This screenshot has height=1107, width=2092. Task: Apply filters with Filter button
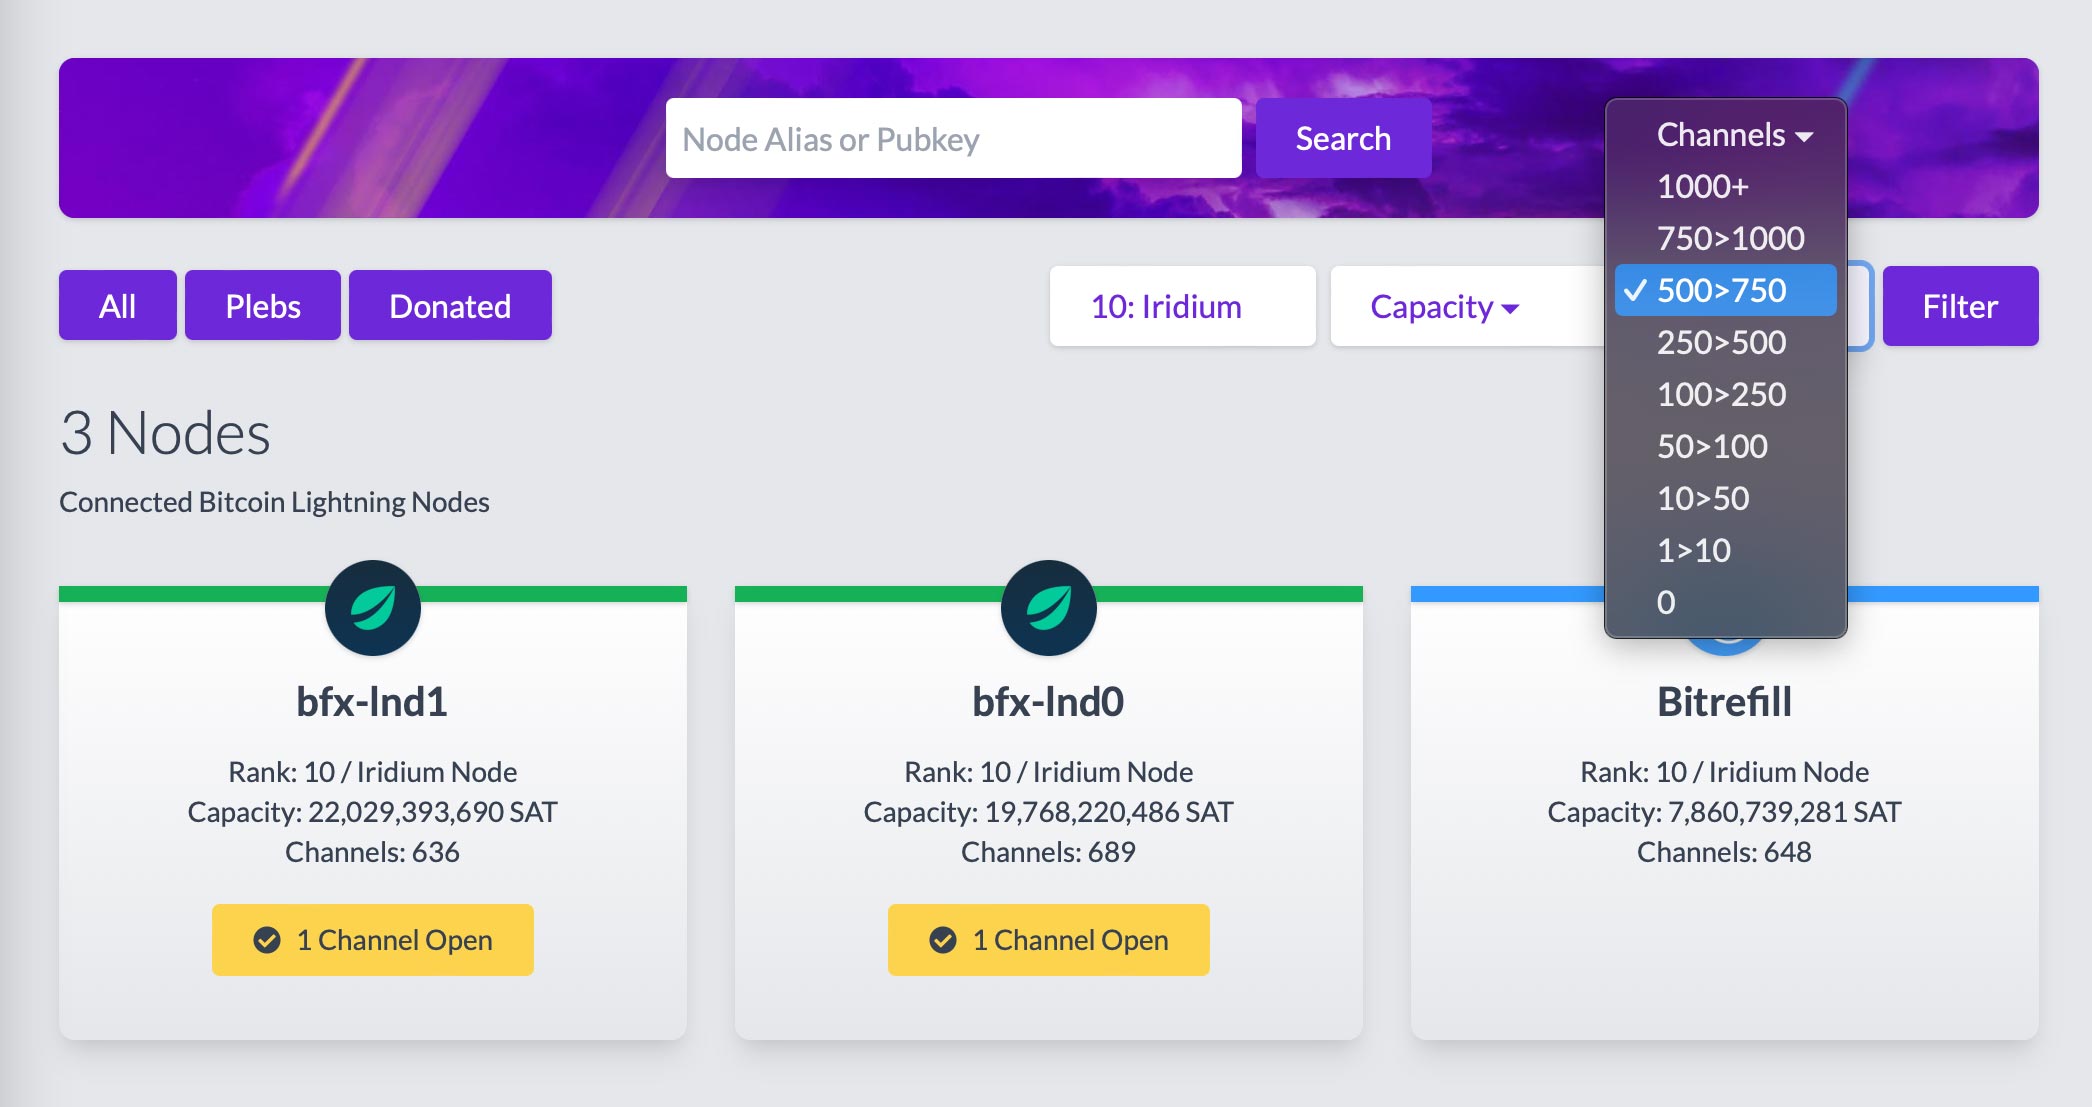[1960, 306]
